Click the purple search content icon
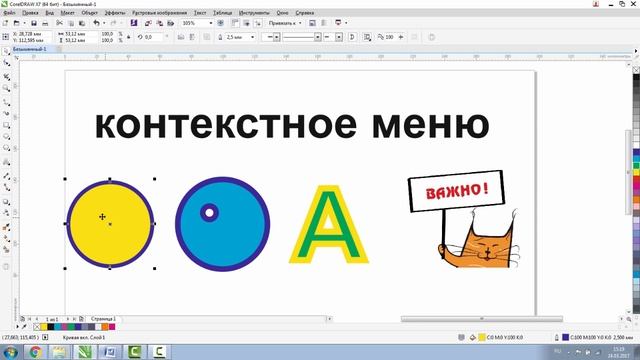640x360 pixels. [x=133, y=23]
